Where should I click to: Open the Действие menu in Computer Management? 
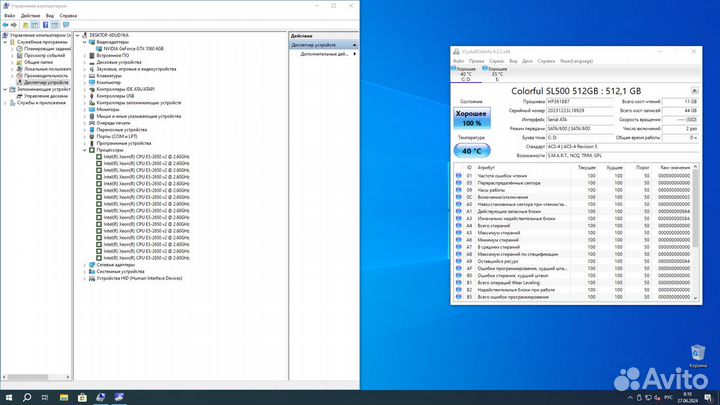pyautogui.click(x=30, y=17)
